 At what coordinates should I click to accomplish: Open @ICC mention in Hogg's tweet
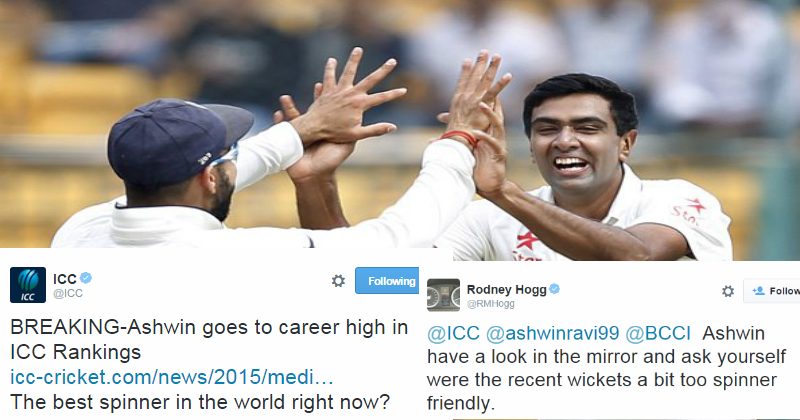click(453, 333)
